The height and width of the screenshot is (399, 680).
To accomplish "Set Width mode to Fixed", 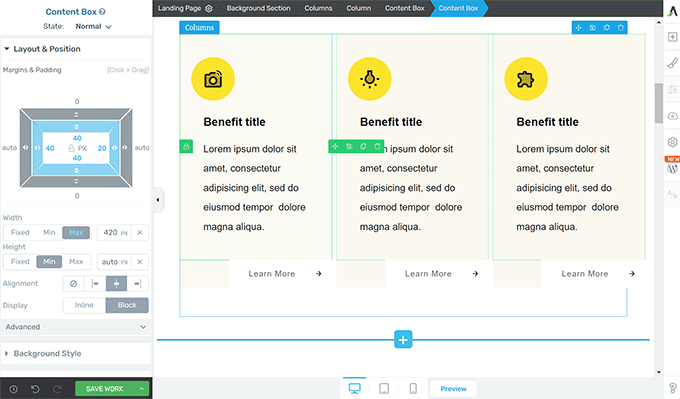I will click(20, 232).
